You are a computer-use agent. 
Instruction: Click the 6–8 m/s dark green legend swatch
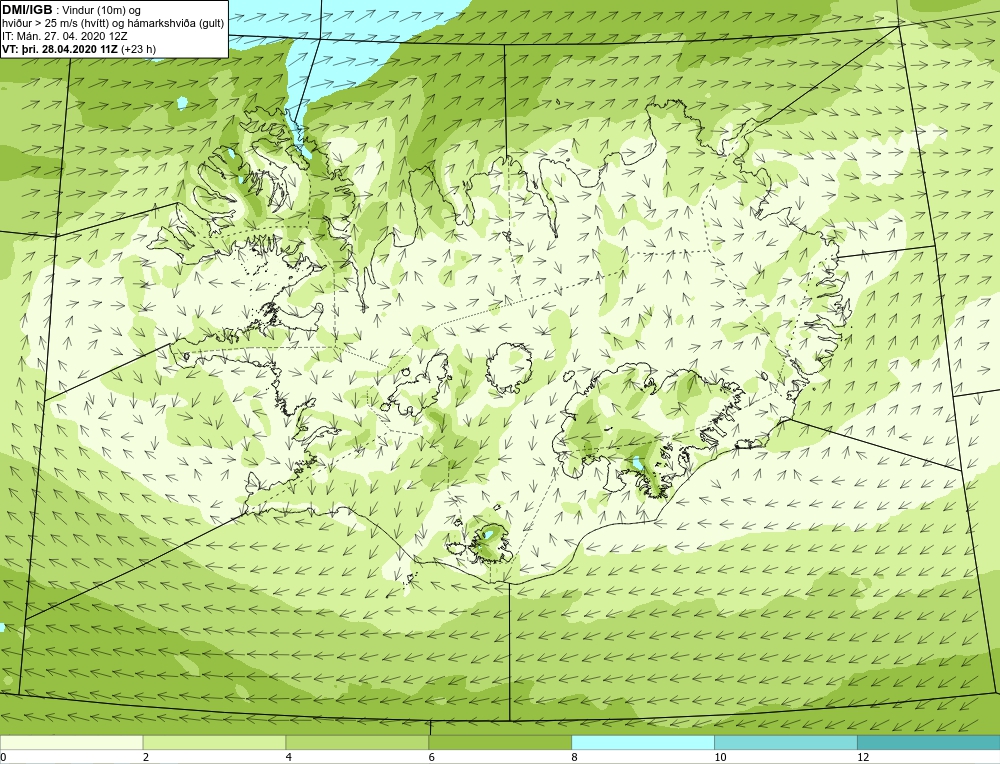pos(500,742)
